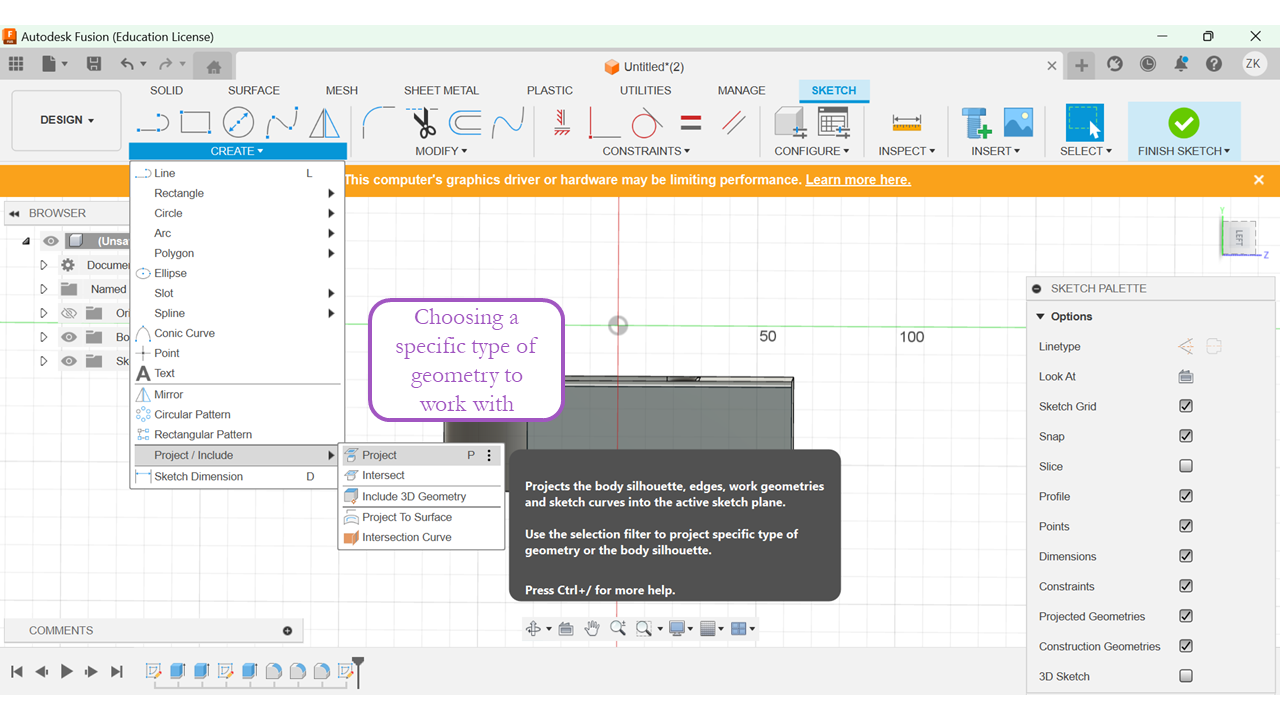Select the Mirror tool icon in toolbar
Viewport: 1280px width, 720px height.
coord(324,123)
